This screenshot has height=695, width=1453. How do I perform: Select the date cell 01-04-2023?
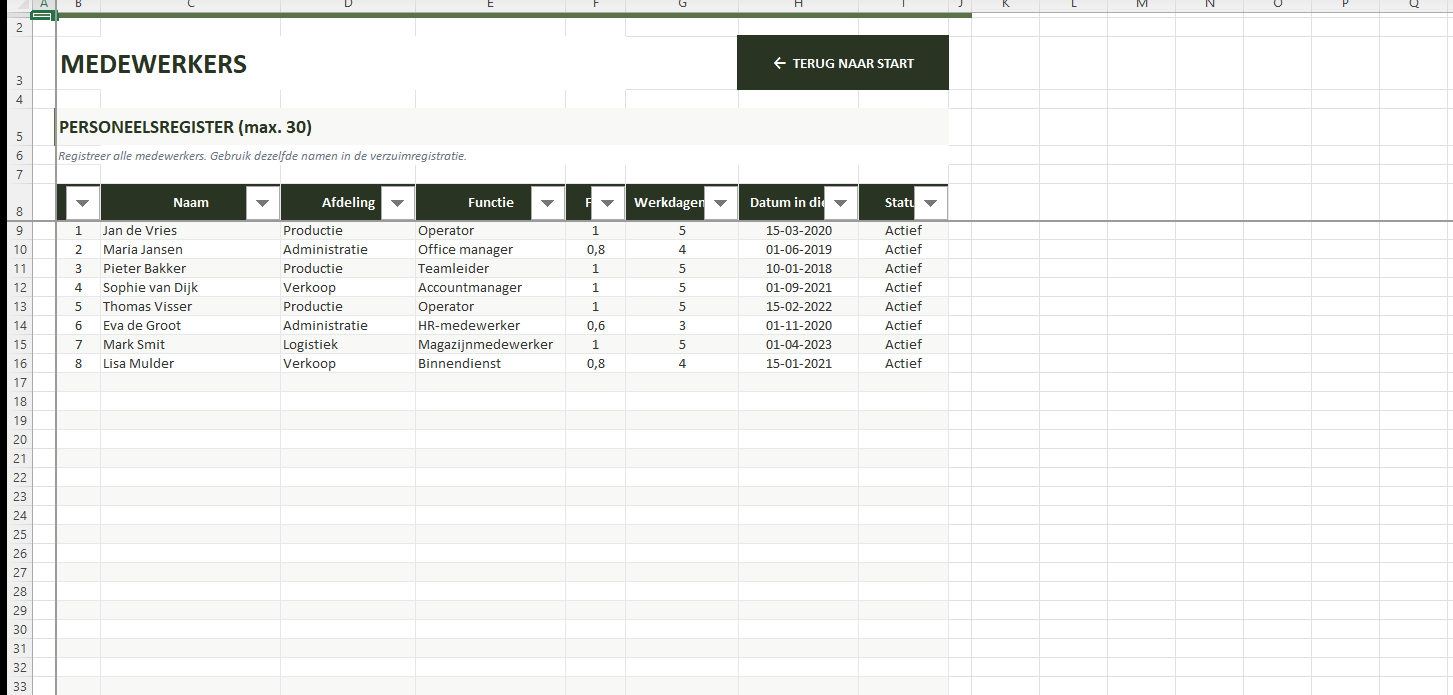(x=798, y=345)
